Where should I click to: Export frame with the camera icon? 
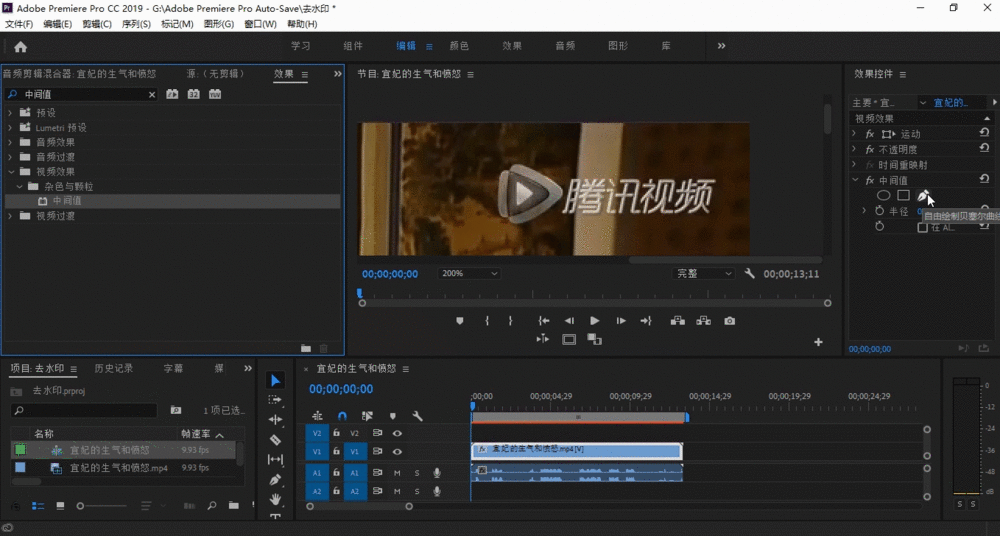pyautogui.click(x=730, y=321)
